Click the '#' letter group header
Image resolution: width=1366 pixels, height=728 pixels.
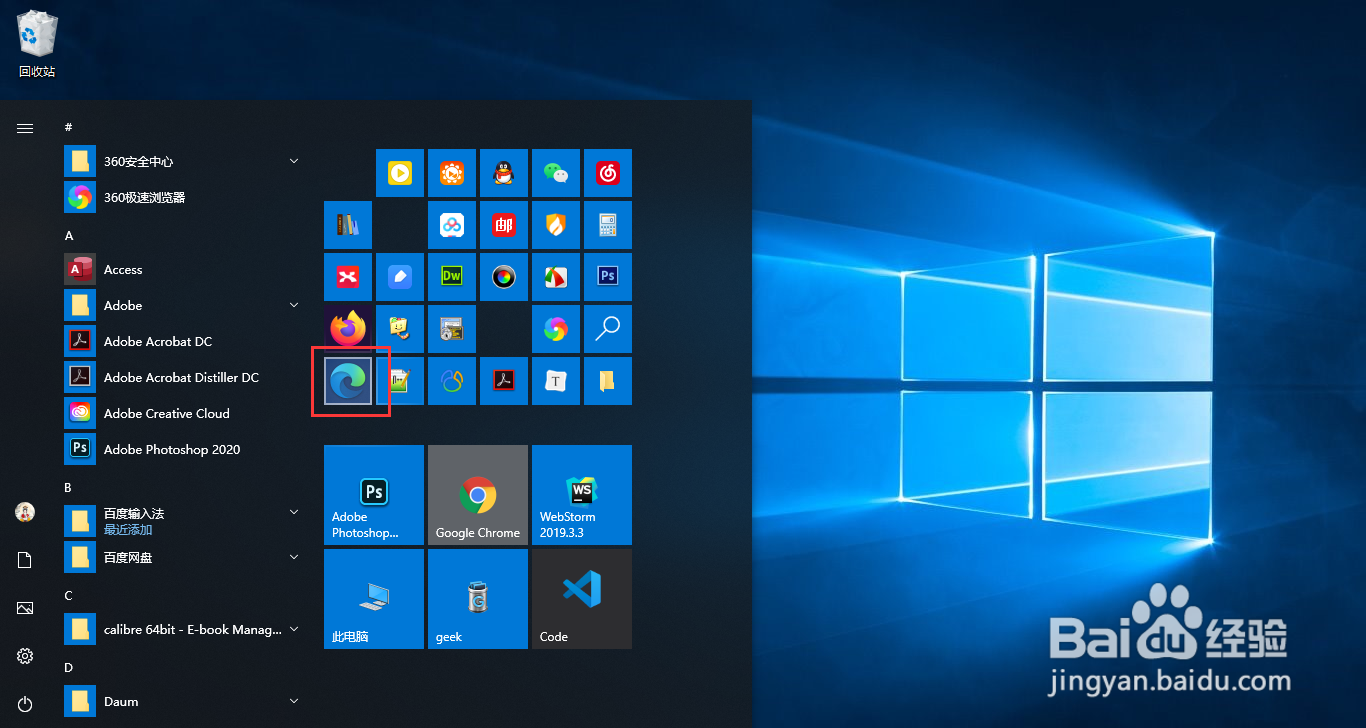(68, 127)
